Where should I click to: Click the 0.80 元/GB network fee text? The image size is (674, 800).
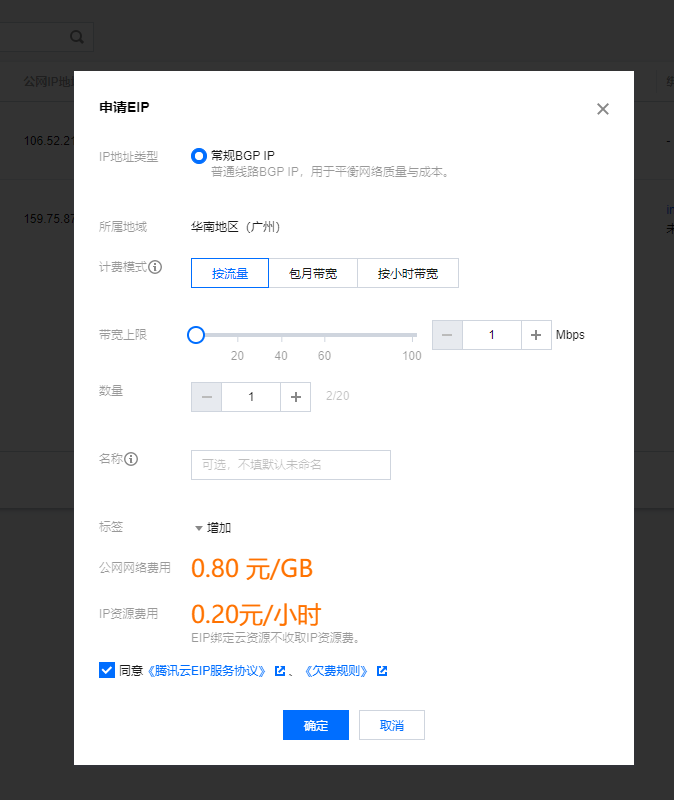(252, 568)
